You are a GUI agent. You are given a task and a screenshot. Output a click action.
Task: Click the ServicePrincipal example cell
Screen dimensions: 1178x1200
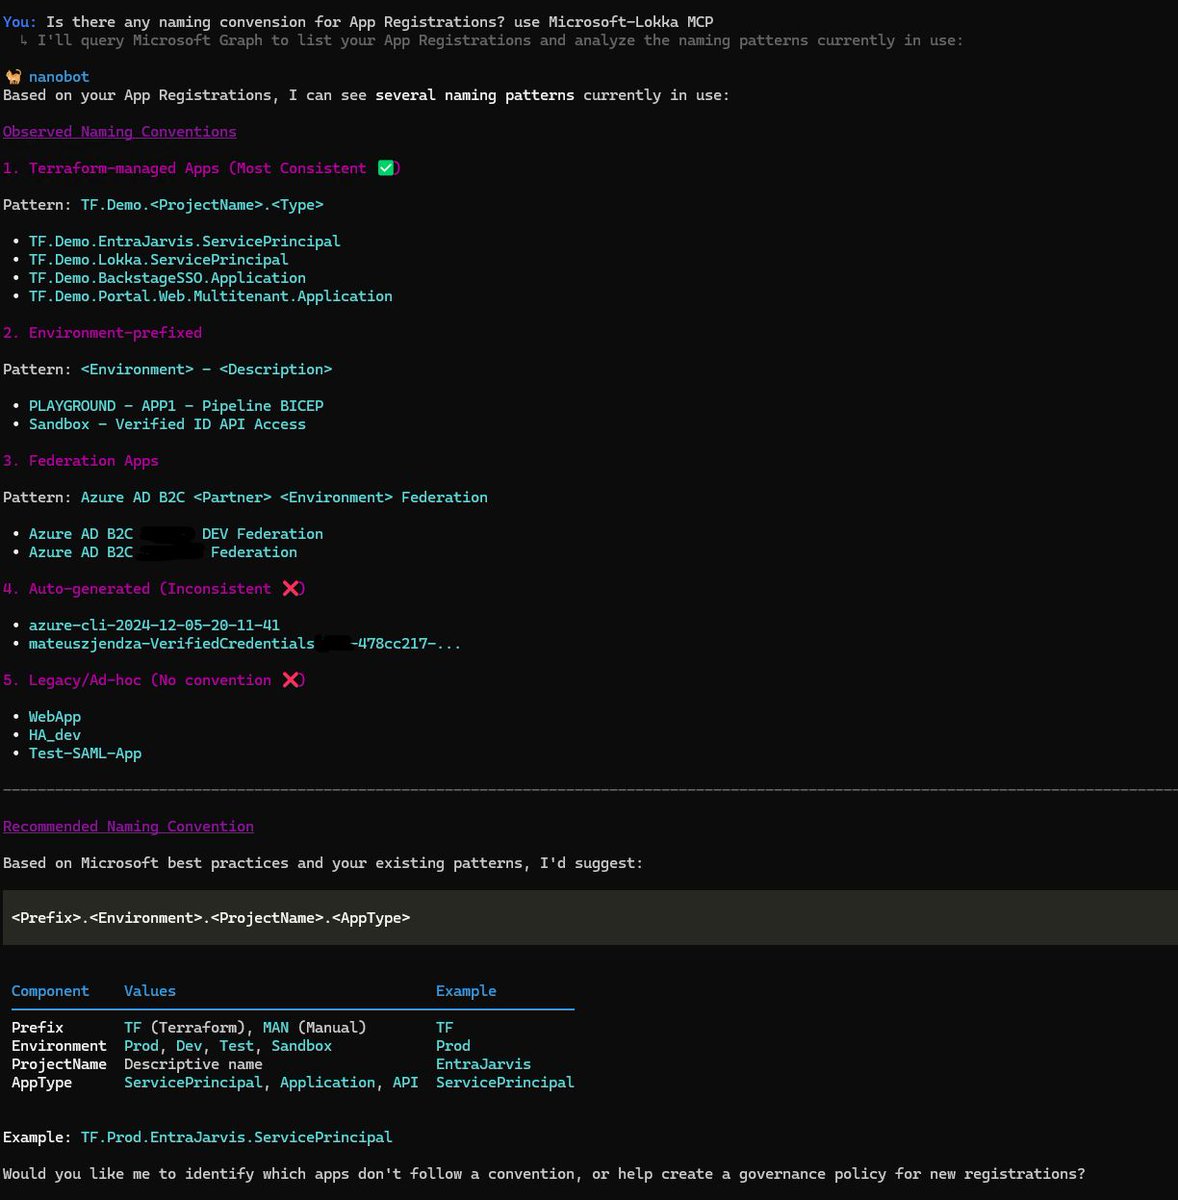pos(505,1083)
